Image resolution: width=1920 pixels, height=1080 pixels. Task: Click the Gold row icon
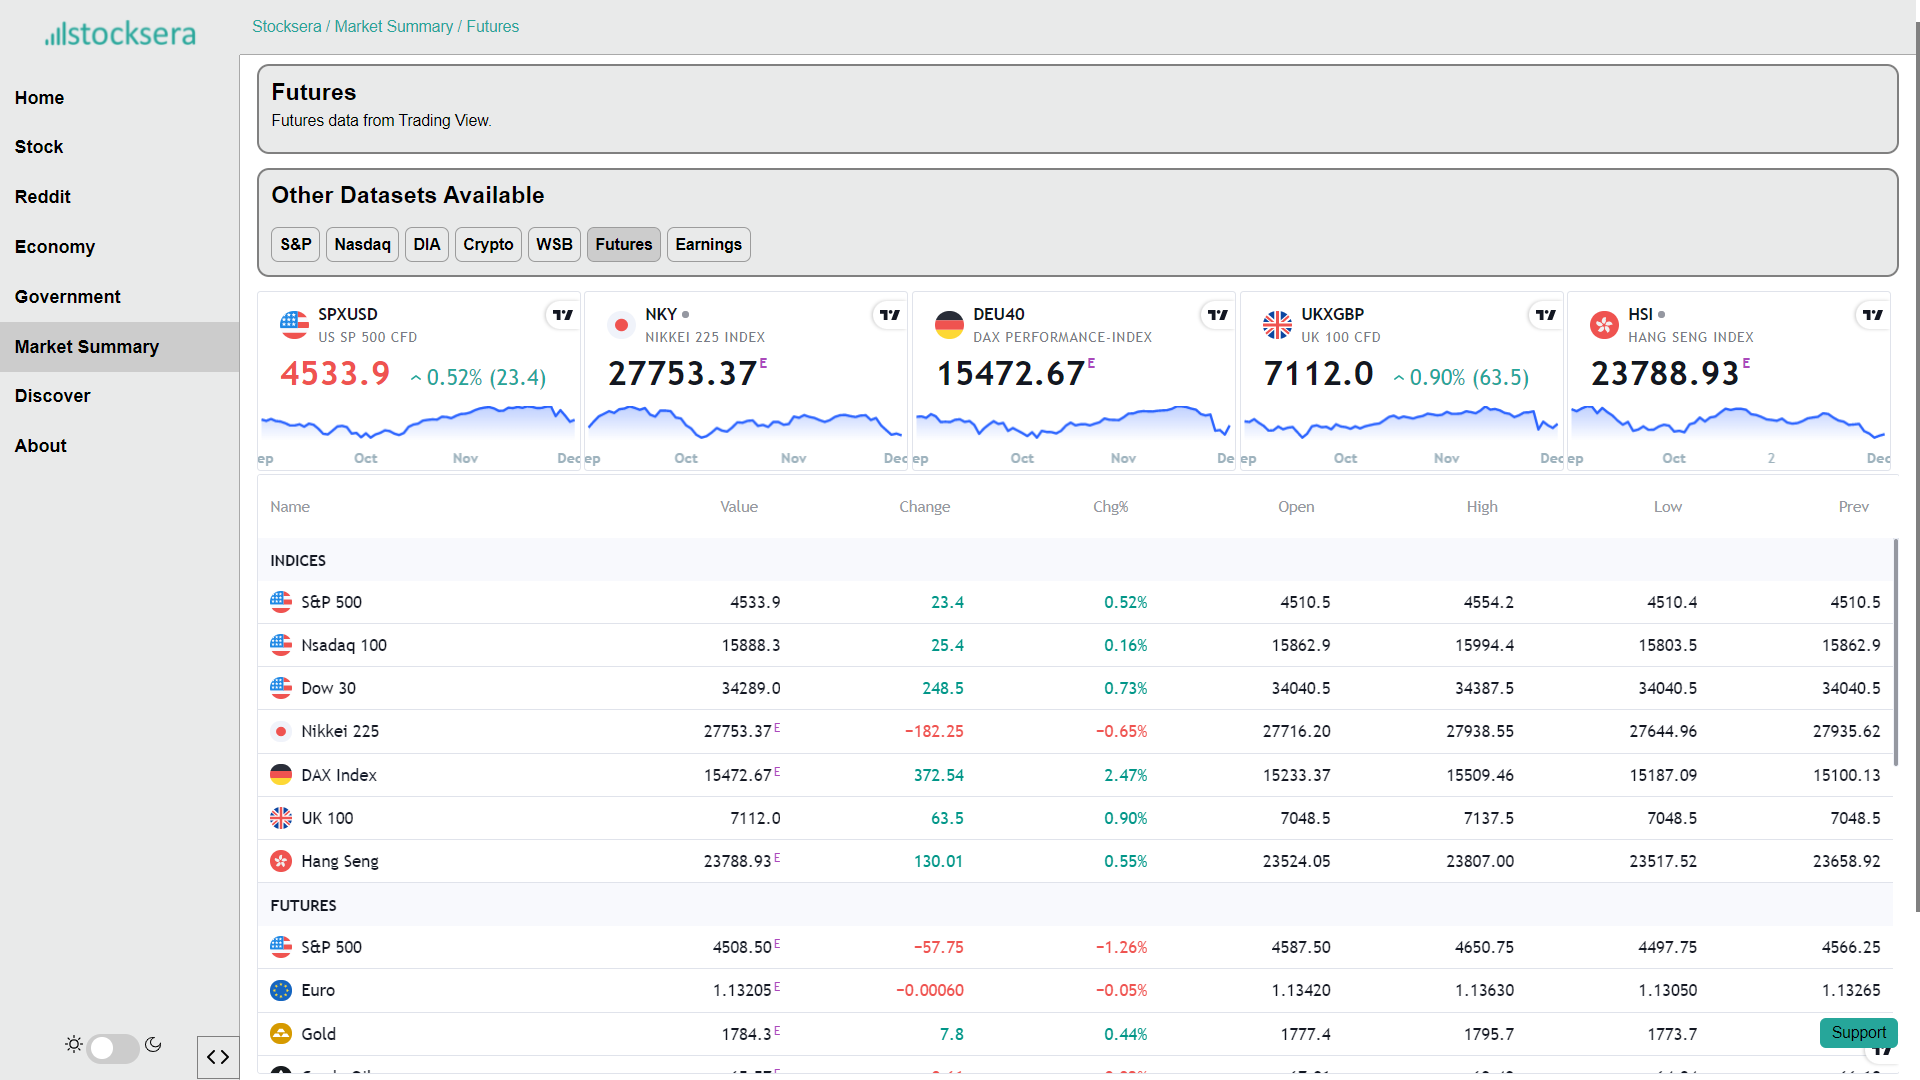281,1033
